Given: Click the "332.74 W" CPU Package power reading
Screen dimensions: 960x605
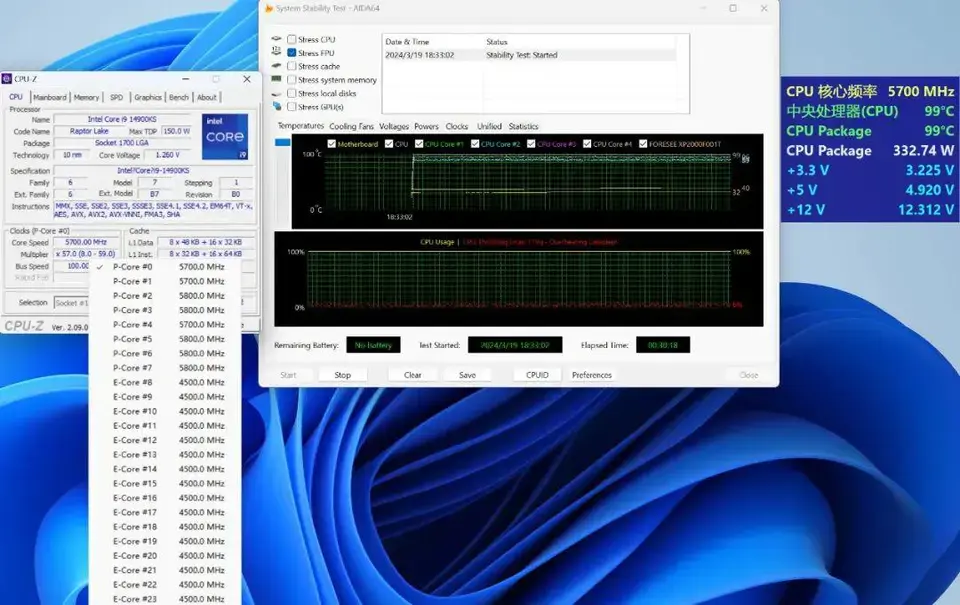Looking at the screenshot, I should 923,151.
